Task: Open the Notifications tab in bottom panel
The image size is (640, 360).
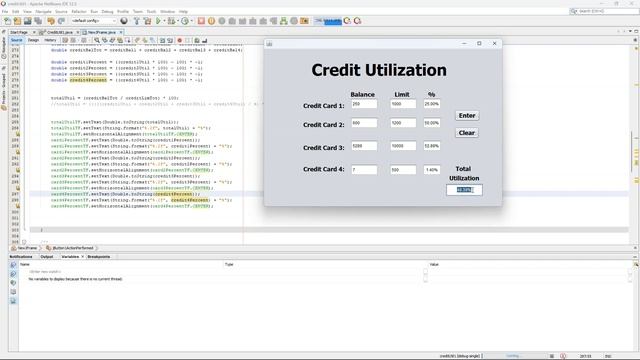Action: [x=21, y=257]
